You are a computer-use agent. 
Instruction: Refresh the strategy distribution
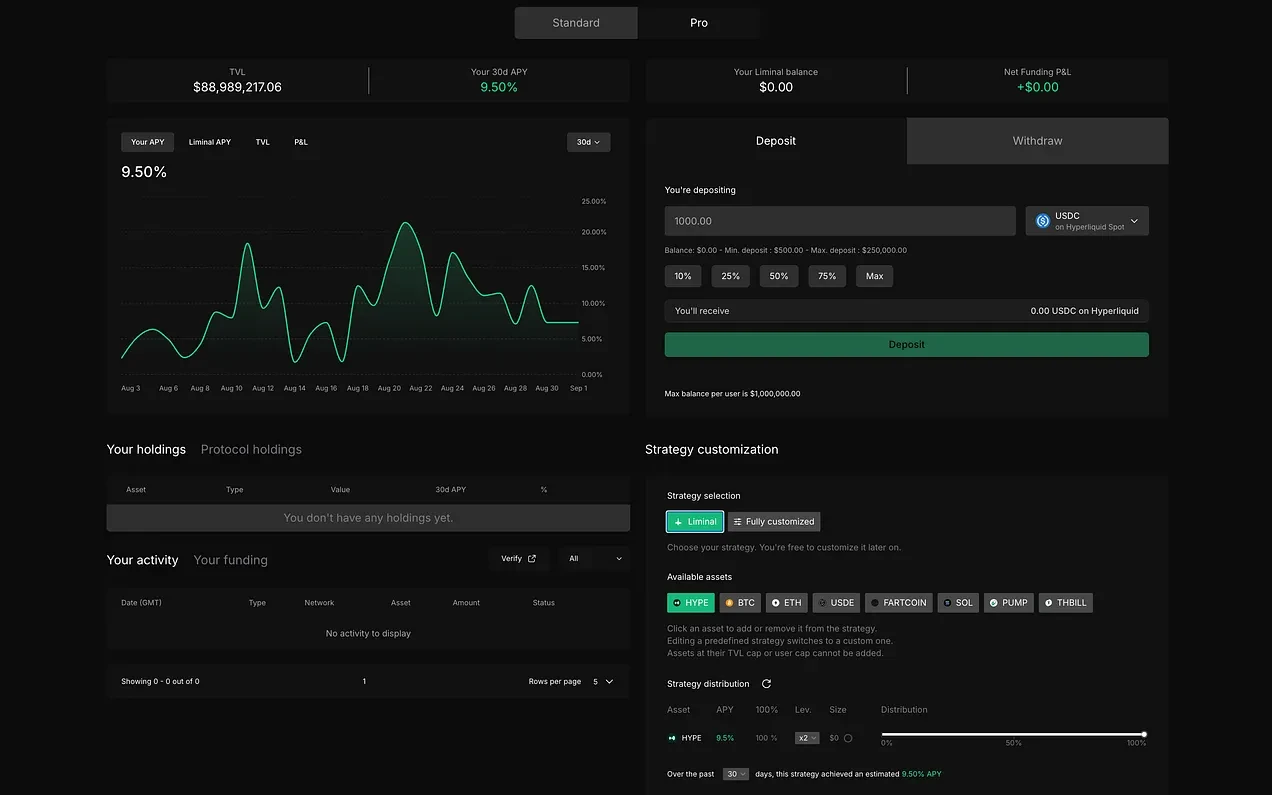[766, 683]
